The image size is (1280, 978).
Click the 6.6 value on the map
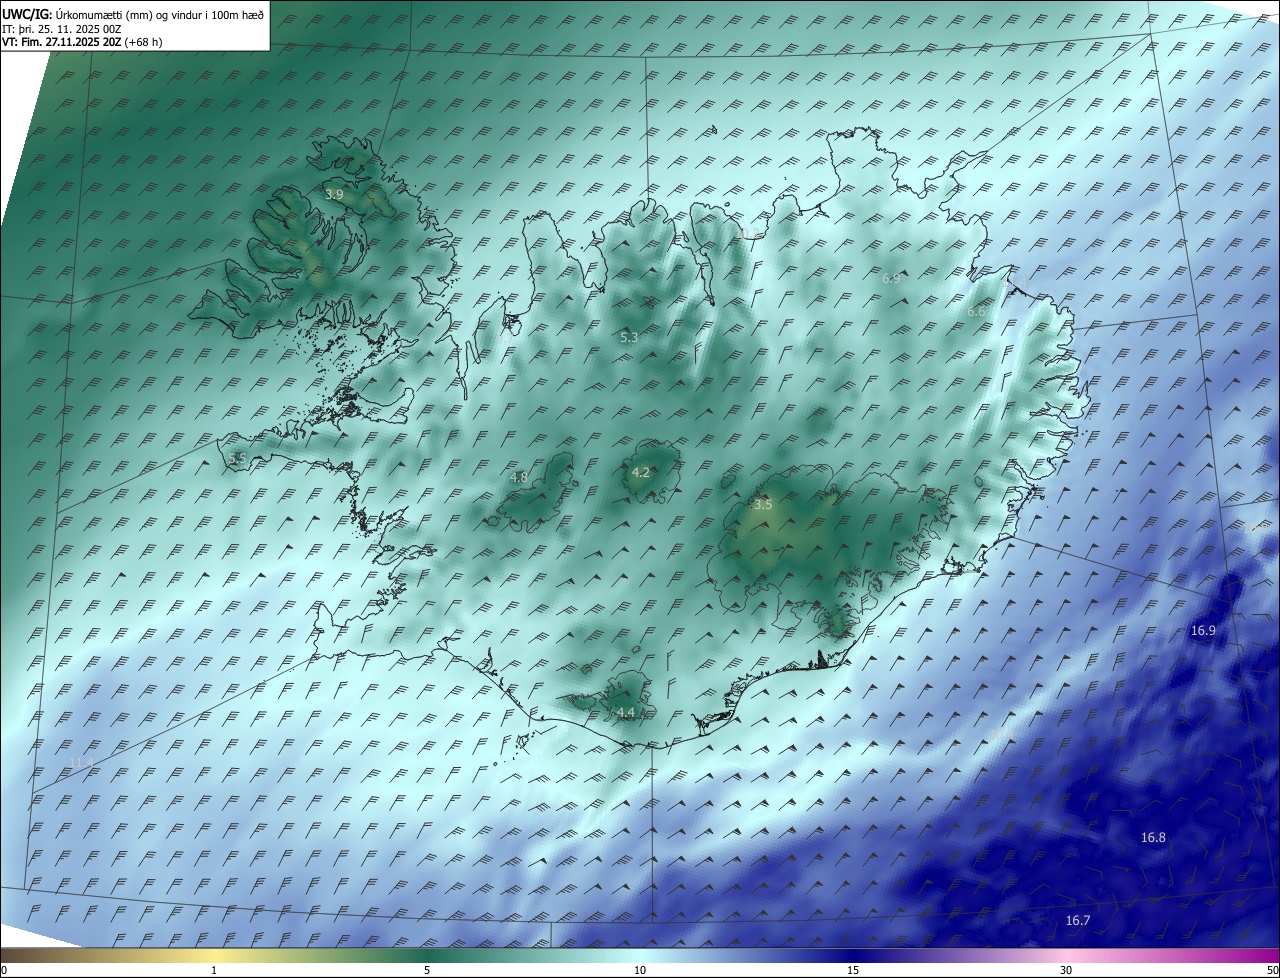pos(976,312)
